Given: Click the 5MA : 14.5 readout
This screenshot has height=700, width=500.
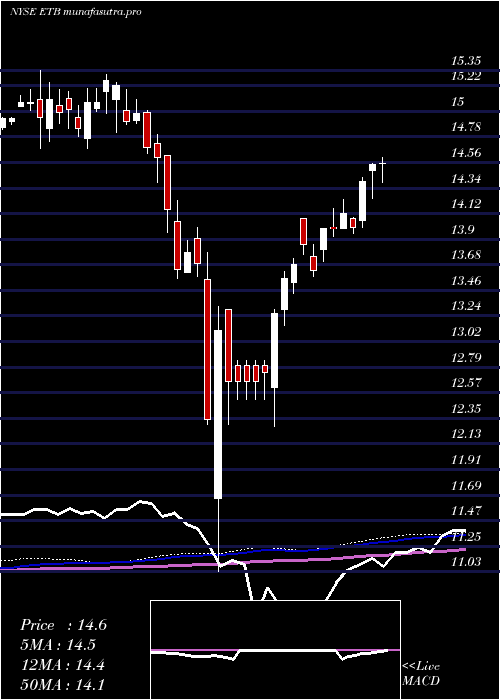Looking at the screenshot, I should [58, 645].
